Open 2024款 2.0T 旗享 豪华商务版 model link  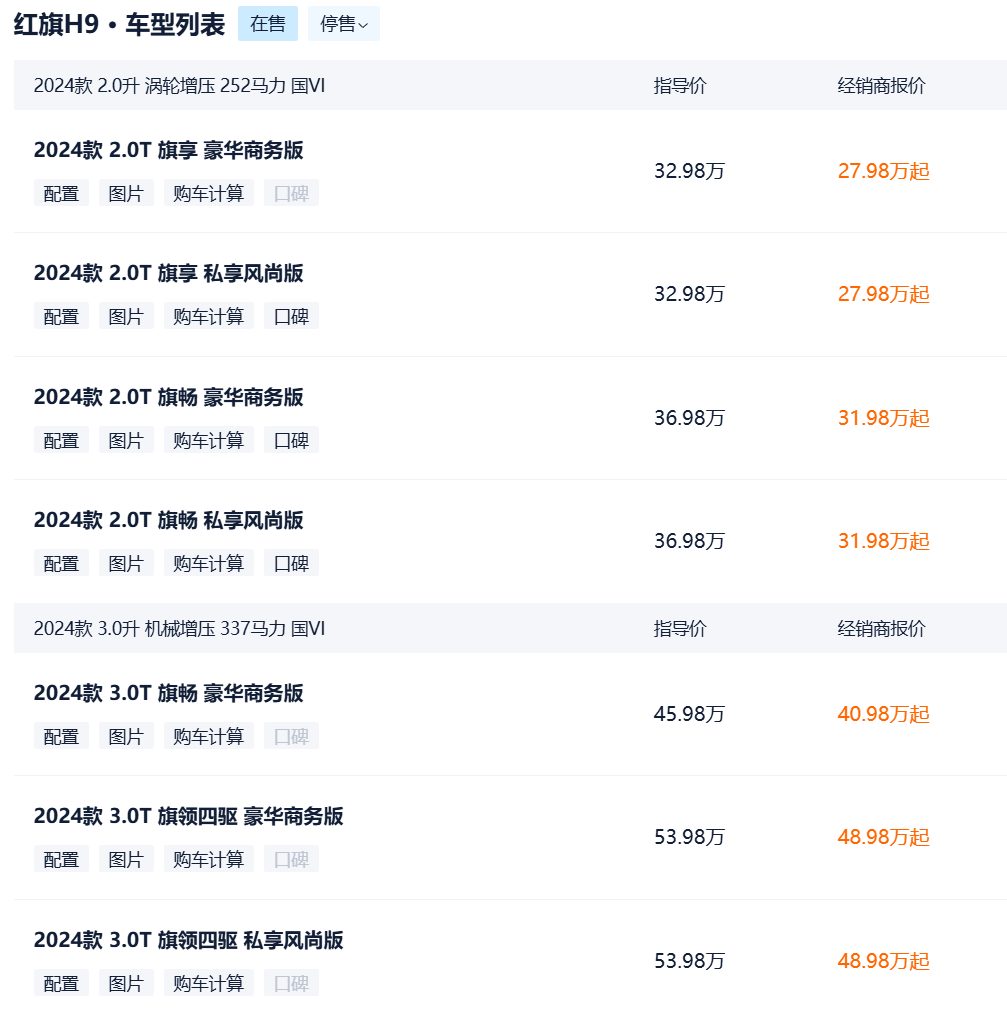coord(168,151)
